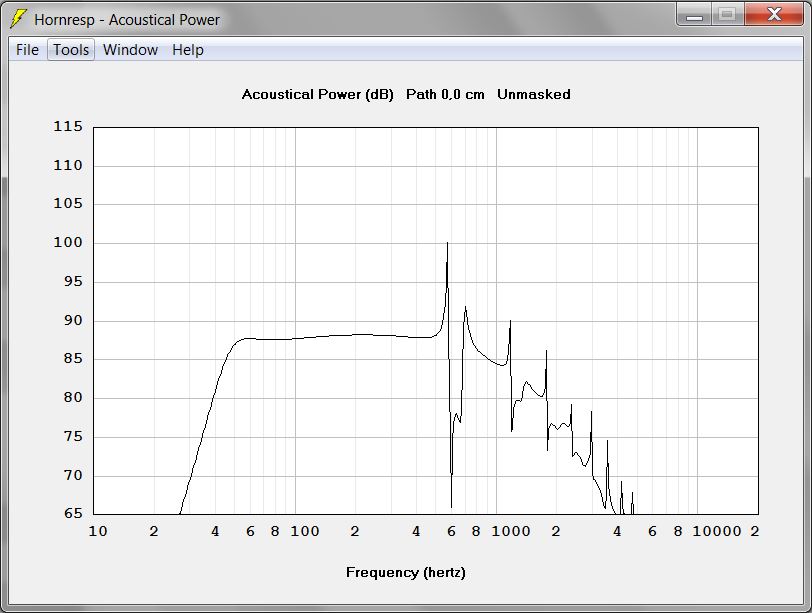Minimize the Hornresp window
This screenshot has height=613, width=812.
[x=694, y=14]
